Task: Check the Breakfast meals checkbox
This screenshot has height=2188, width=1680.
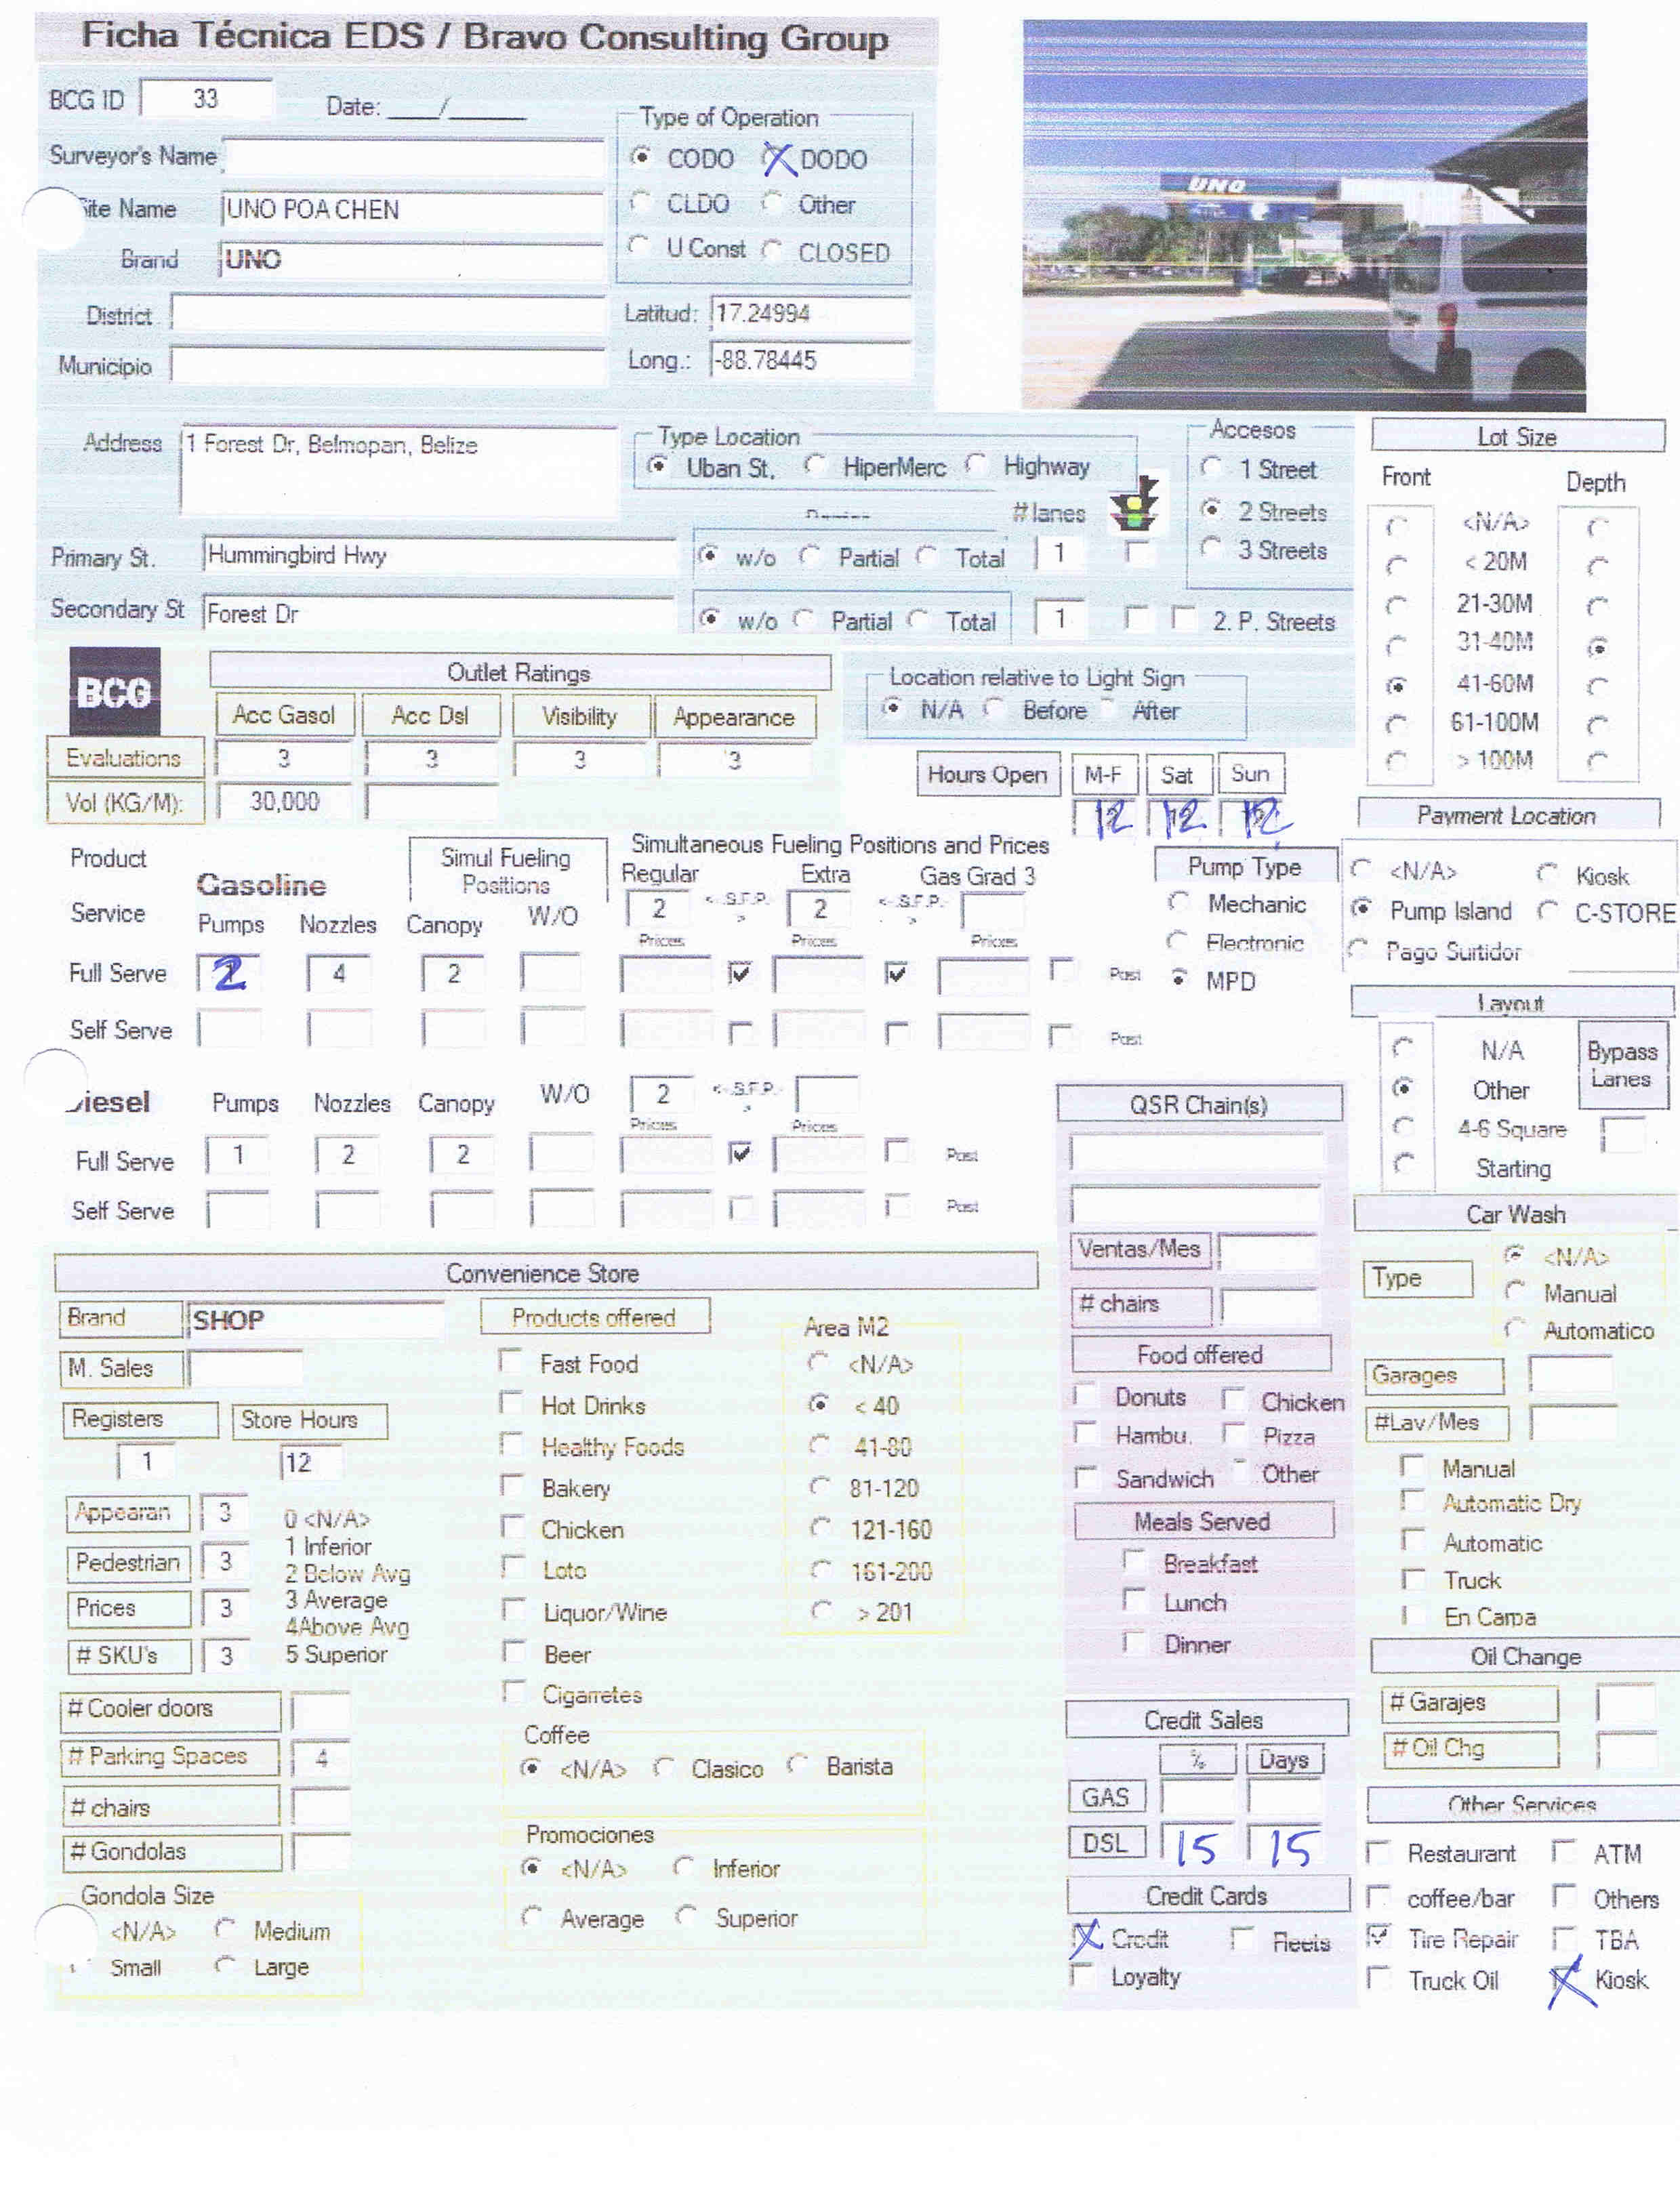Action: click(x=1135, y=1561)
